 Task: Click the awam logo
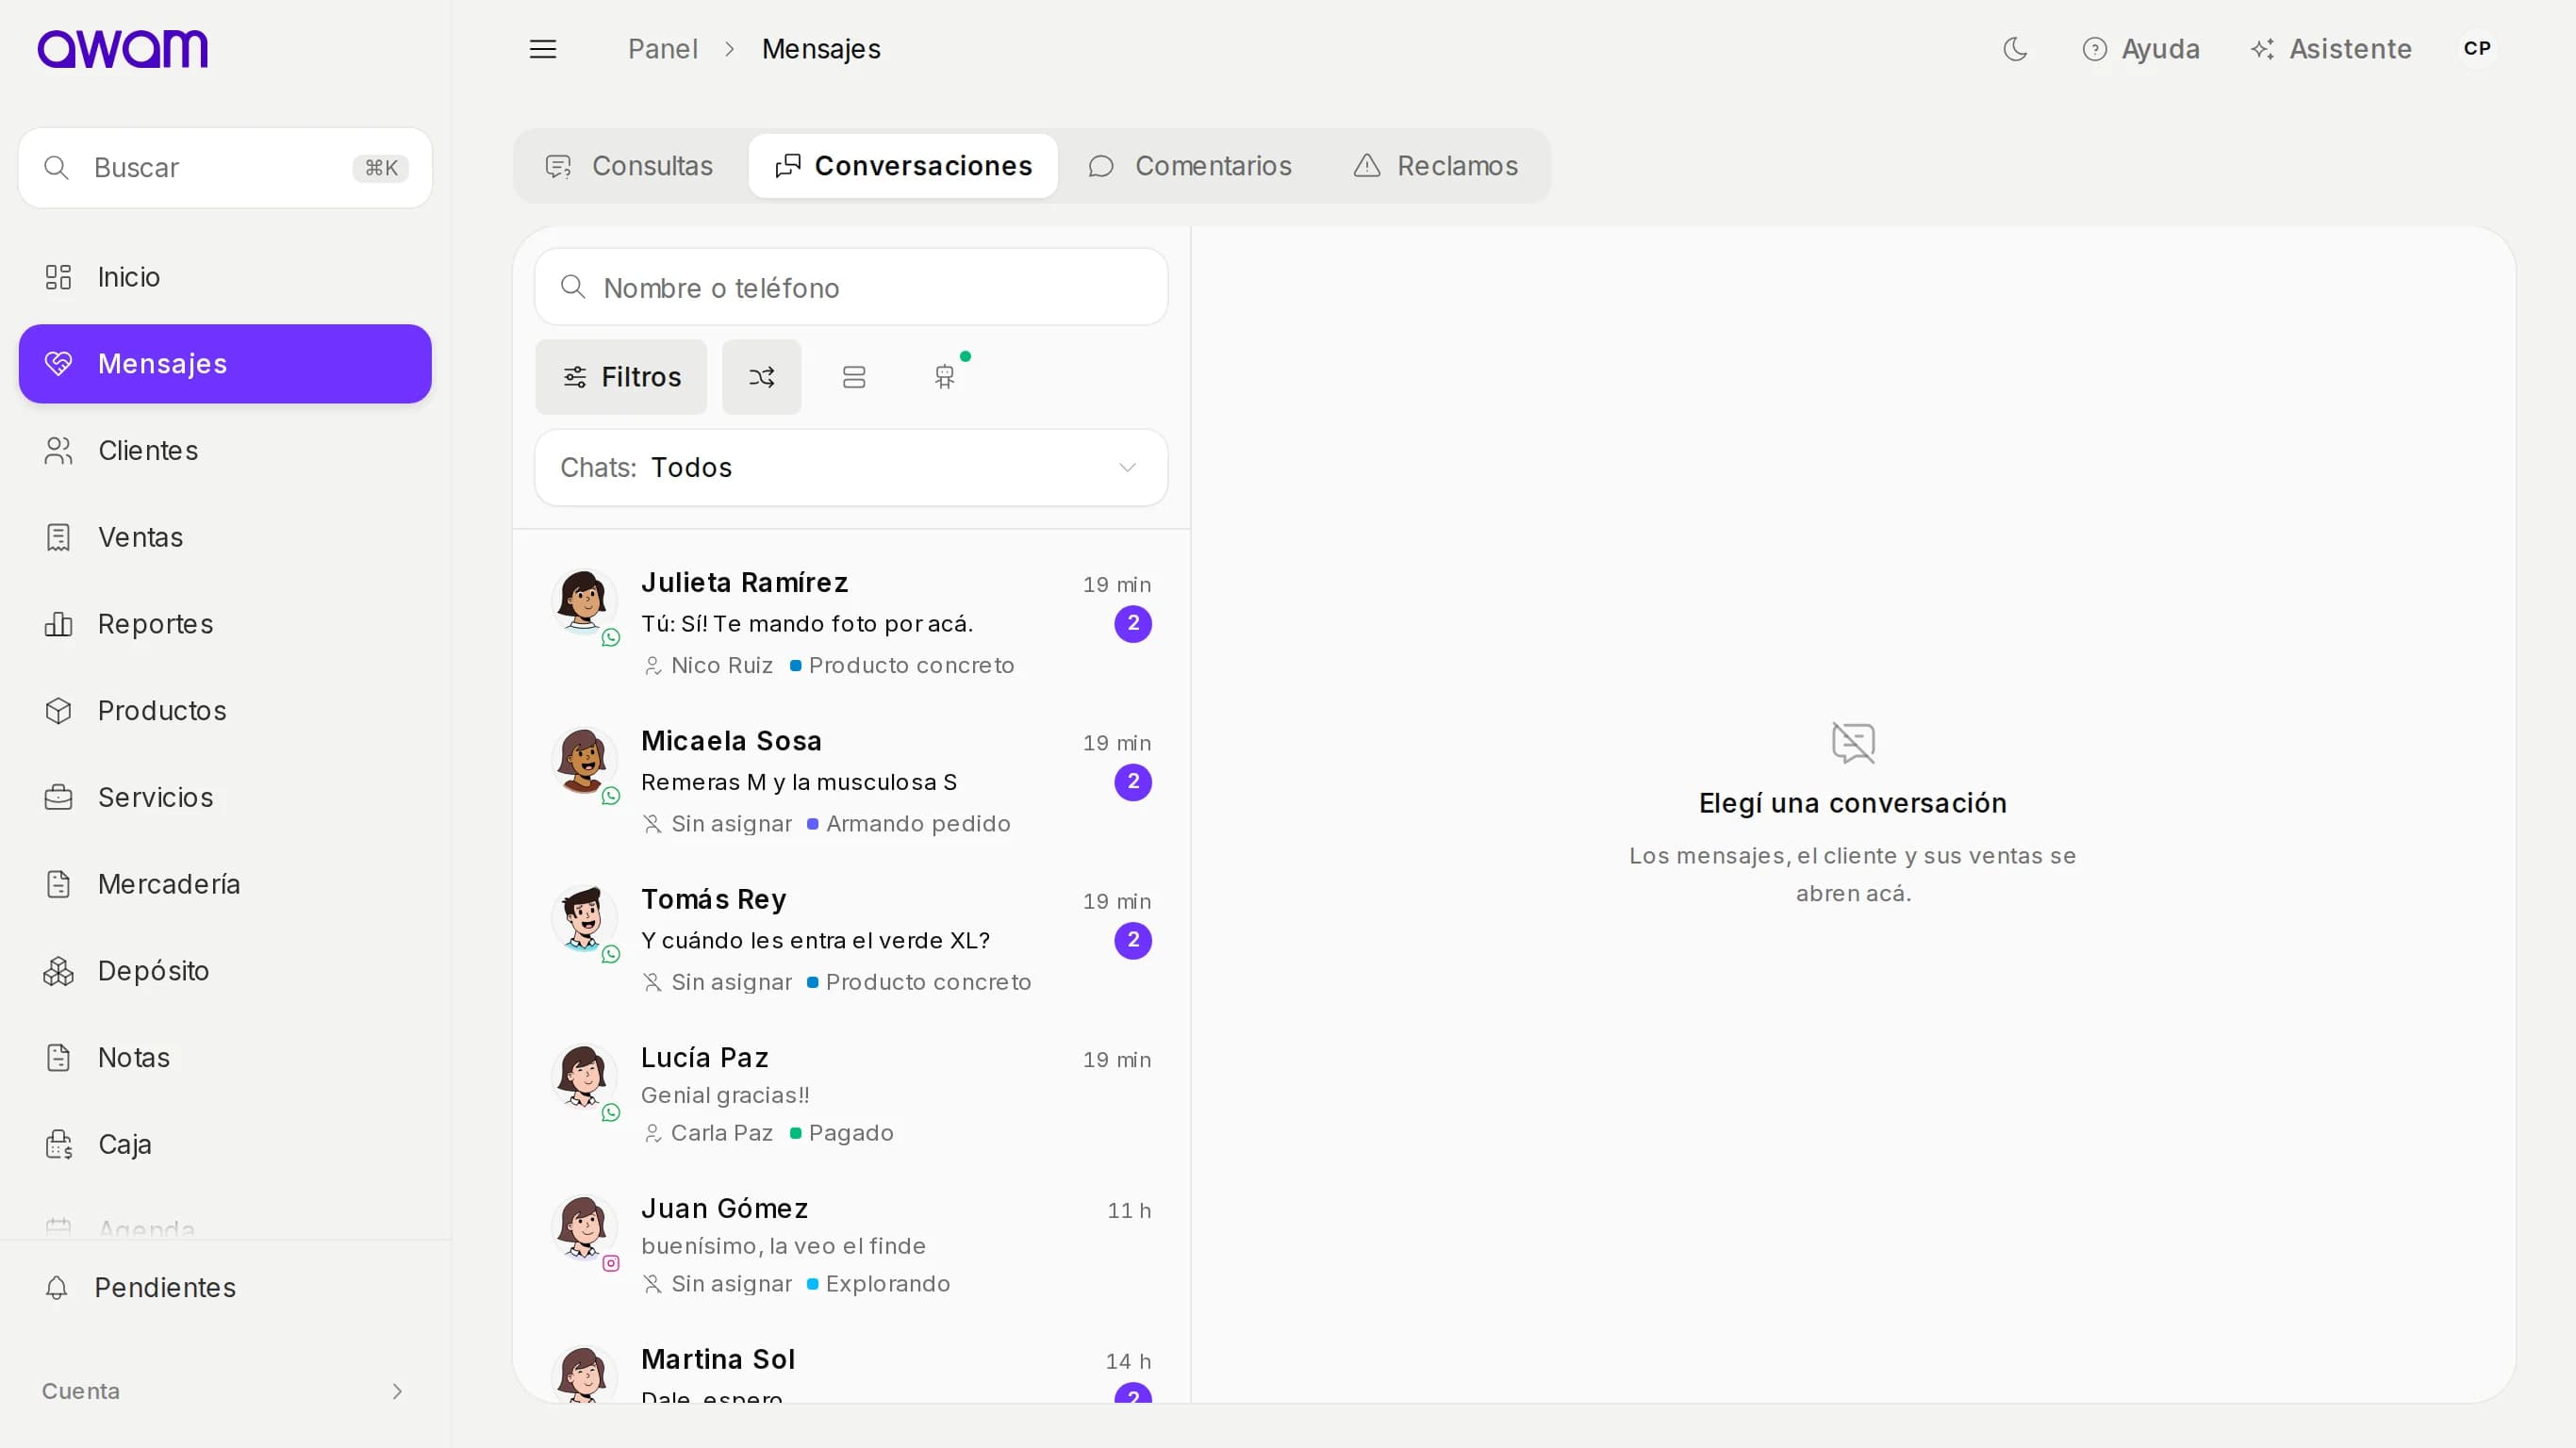tap(123, 49)
